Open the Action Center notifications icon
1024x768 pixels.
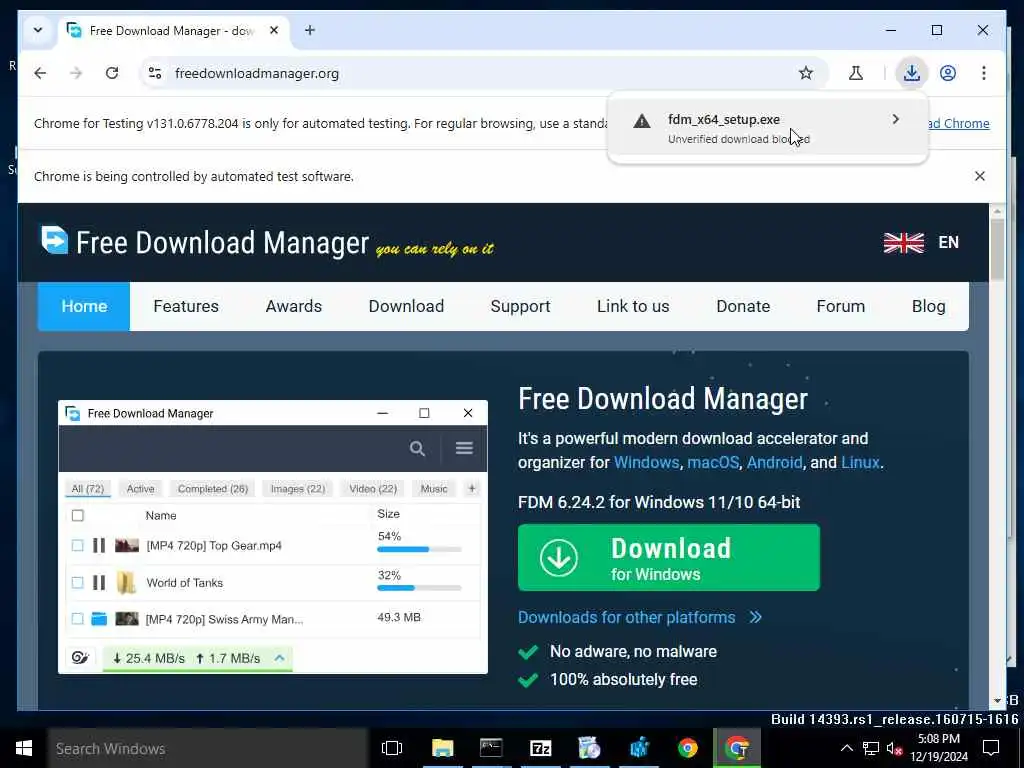pyautogui.click(x=991, y=748)
